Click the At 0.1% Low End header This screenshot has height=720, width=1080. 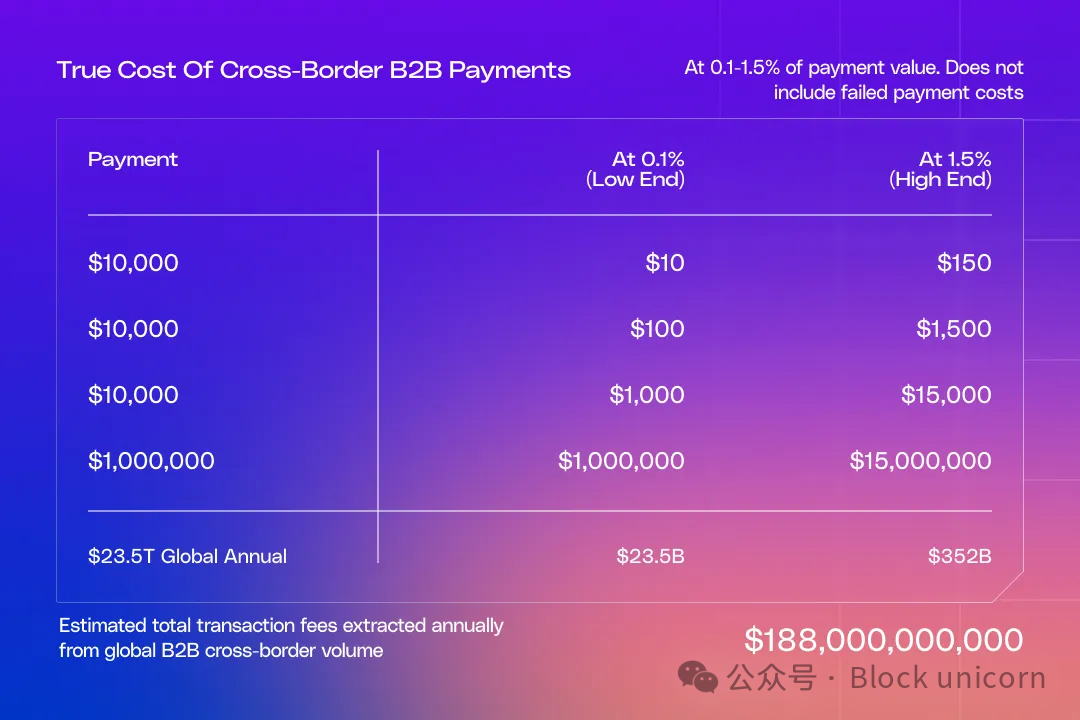(x=635, y=169)
